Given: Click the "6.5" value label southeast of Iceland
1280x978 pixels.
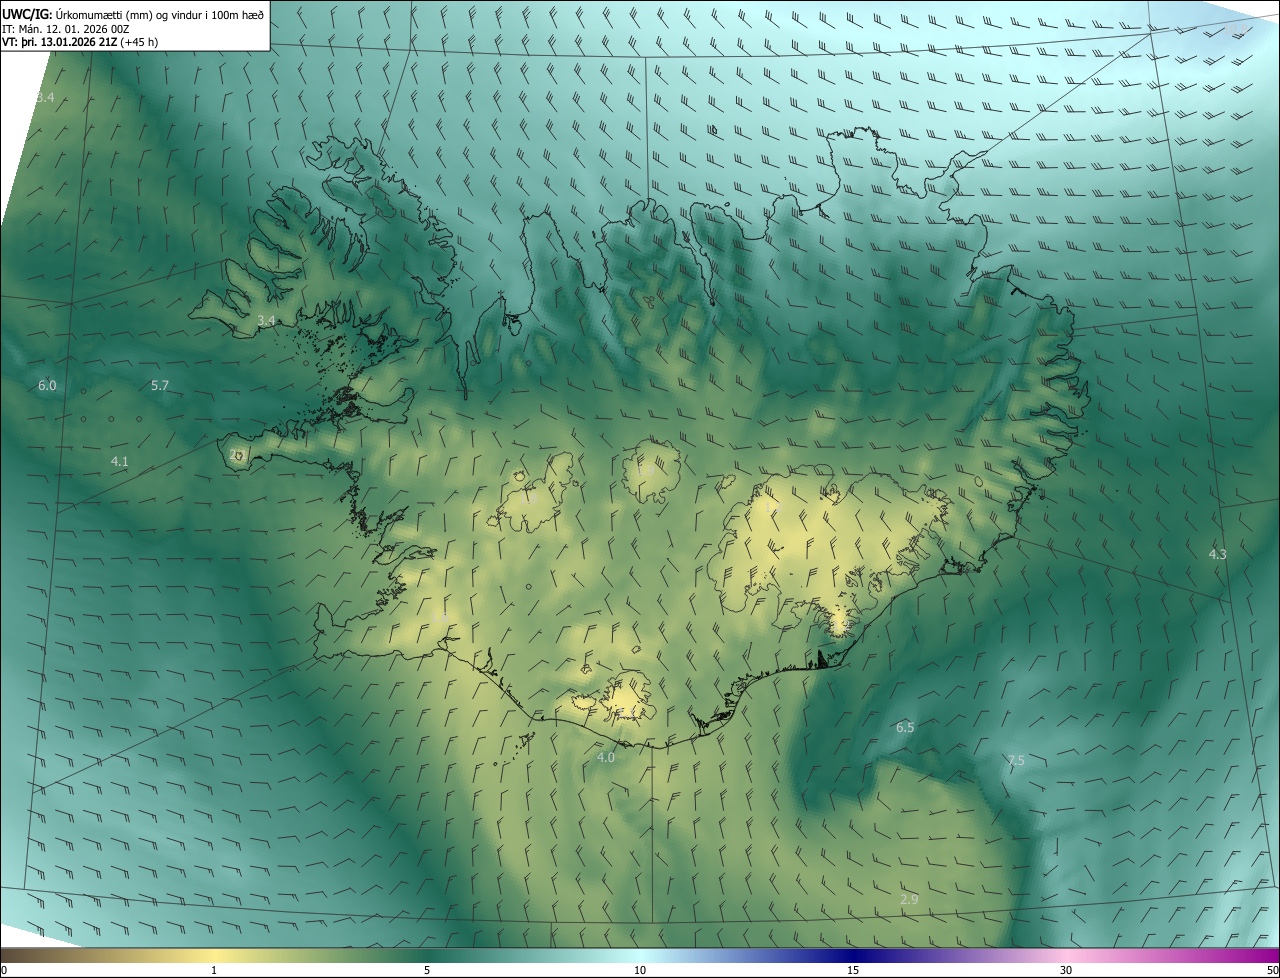Looking at the screenshot, I should tap(905, 727).
